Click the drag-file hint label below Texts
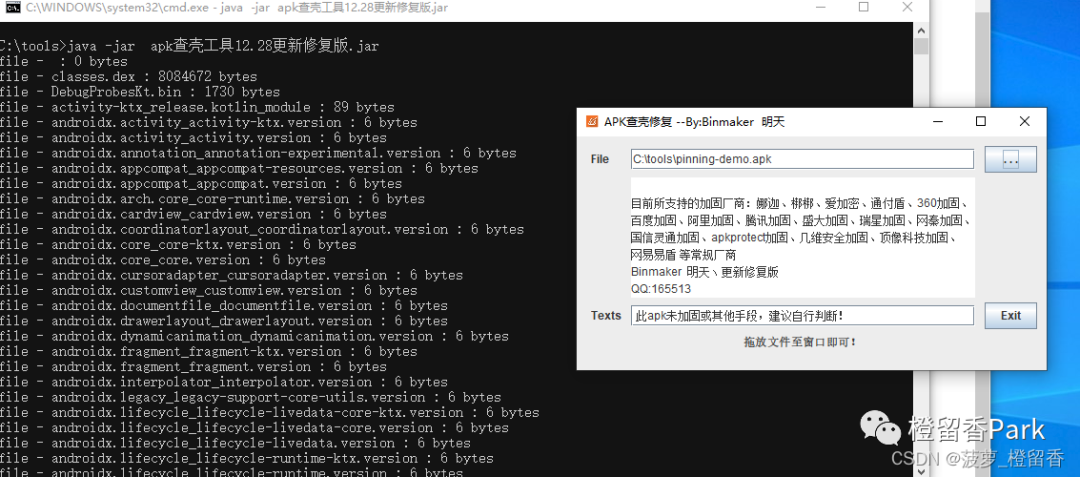The width and height of the screenshot is (1080, 477). point(799,342)
